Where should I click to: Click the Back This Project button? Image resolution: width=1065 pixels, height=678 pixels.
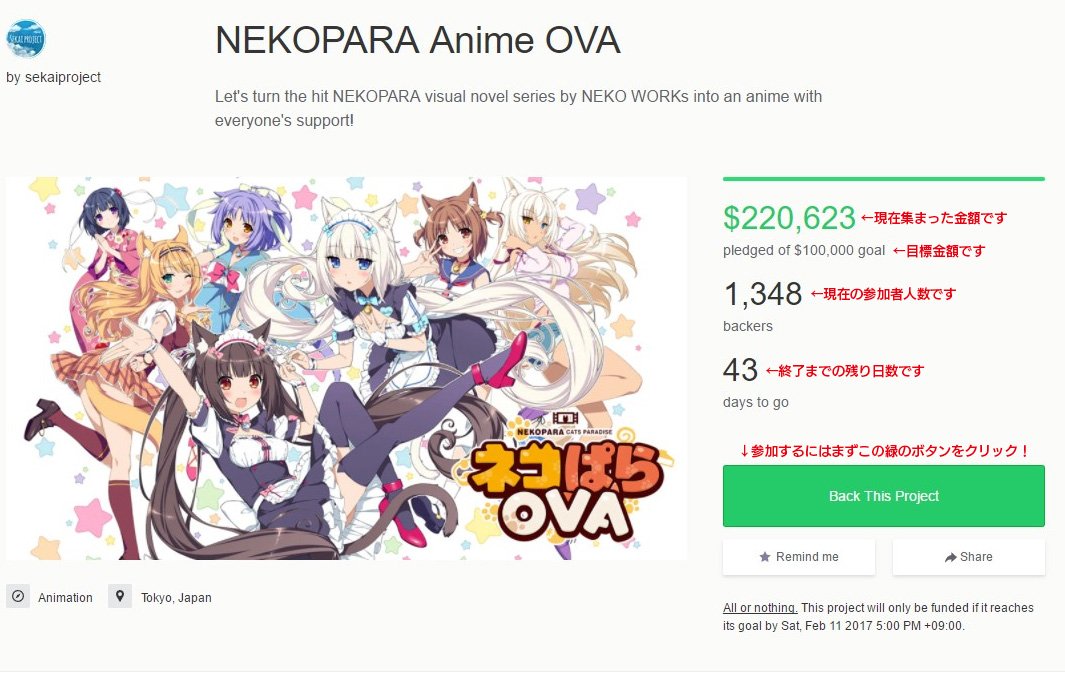884,496
